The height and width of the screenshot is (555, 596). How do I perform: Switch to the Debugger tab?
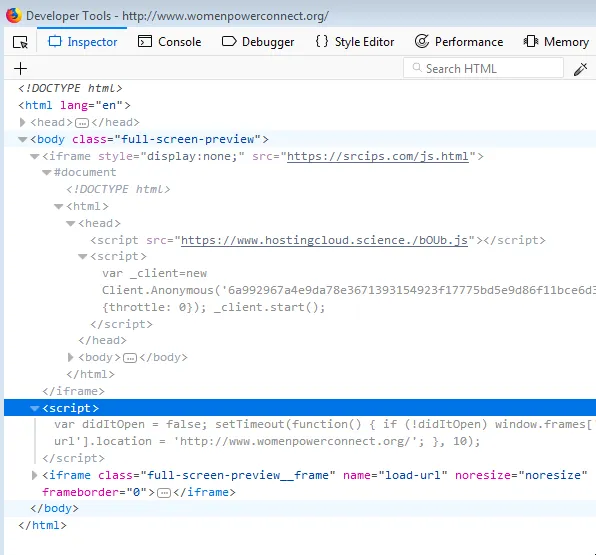point(258,42)
